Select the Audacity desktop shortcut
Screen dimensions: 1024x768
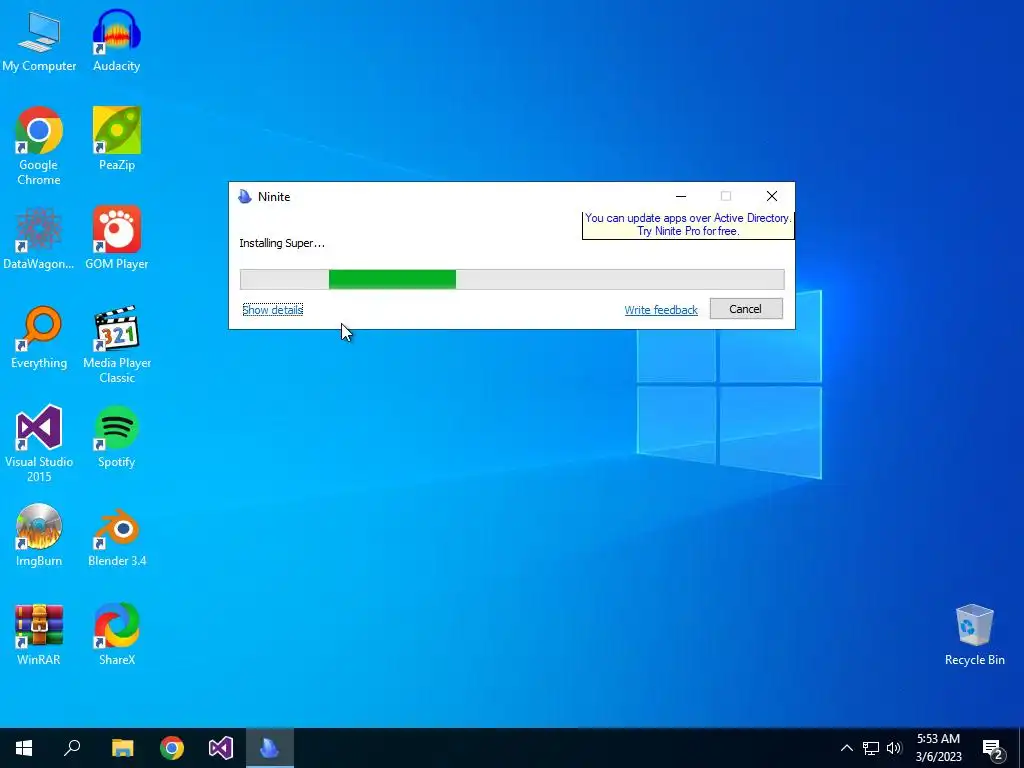tap(116, 40)
